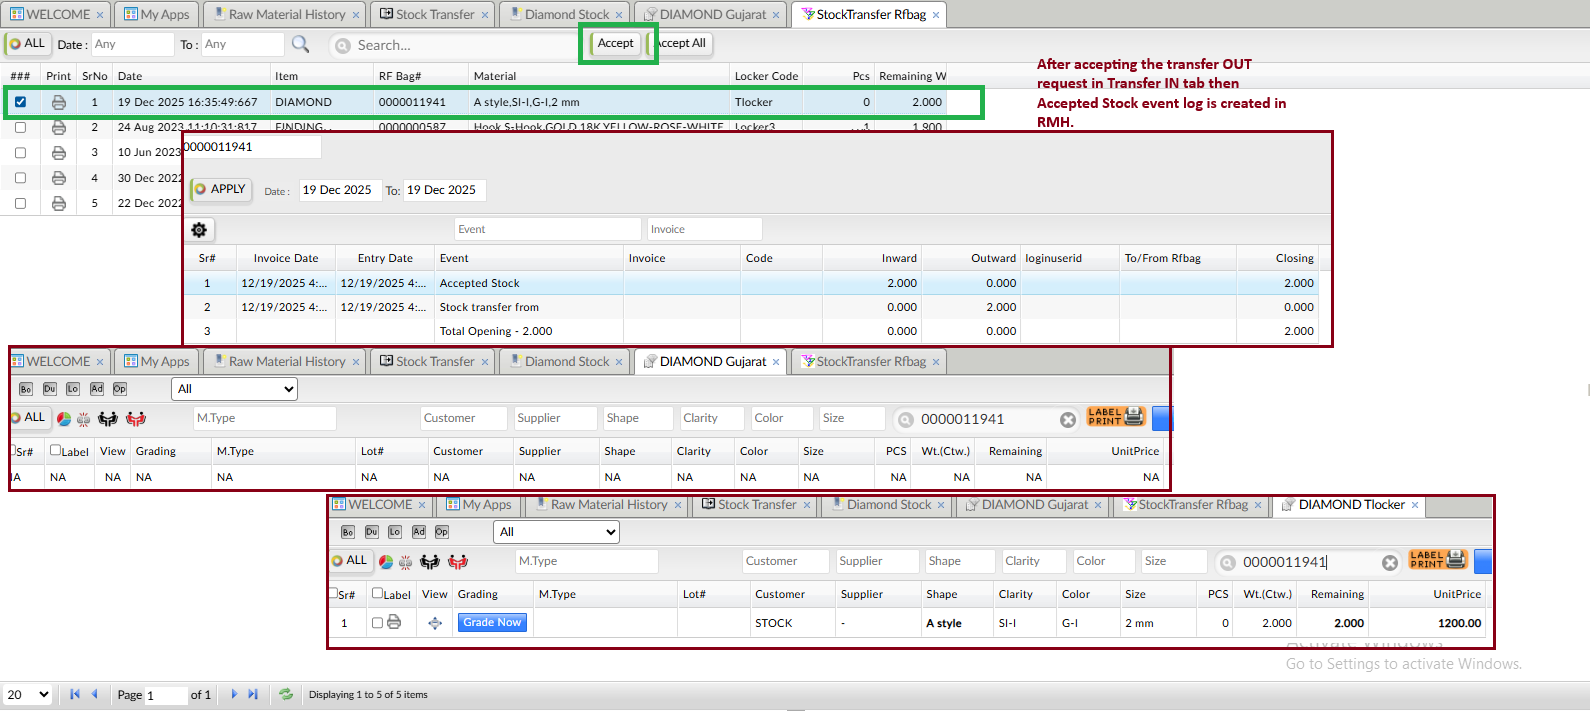Image resolution: width=1590 pixels, height=711 pixels.
Task: Expand the All dropdown in DIAMOND Tlocker panel
Action: point(557,532)
